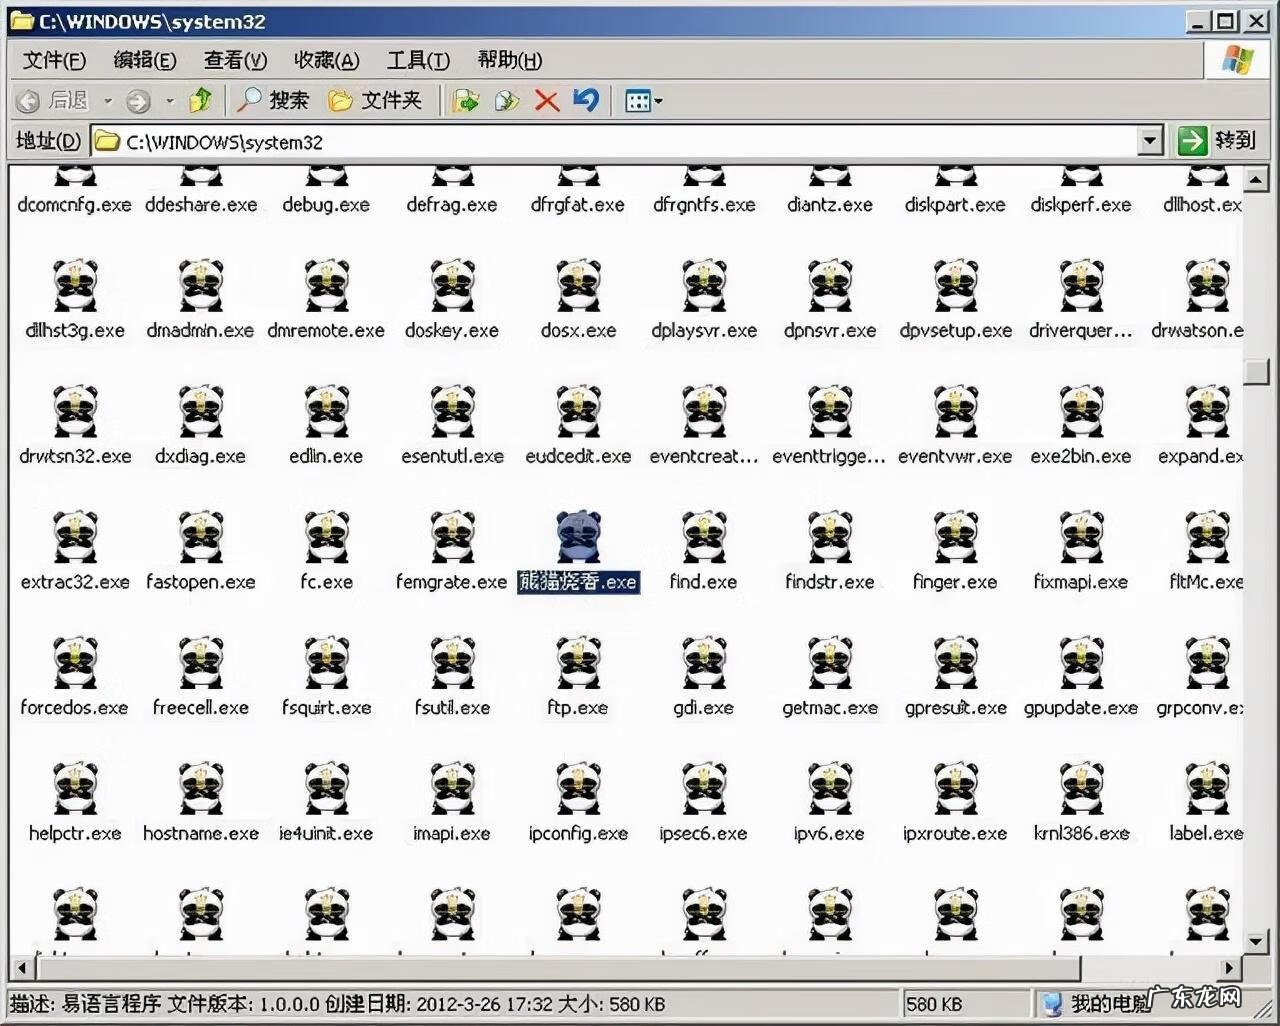The image size is (1280, 1026).
Task: Click the Copy To toolbar icon
Action: [507, 100]
